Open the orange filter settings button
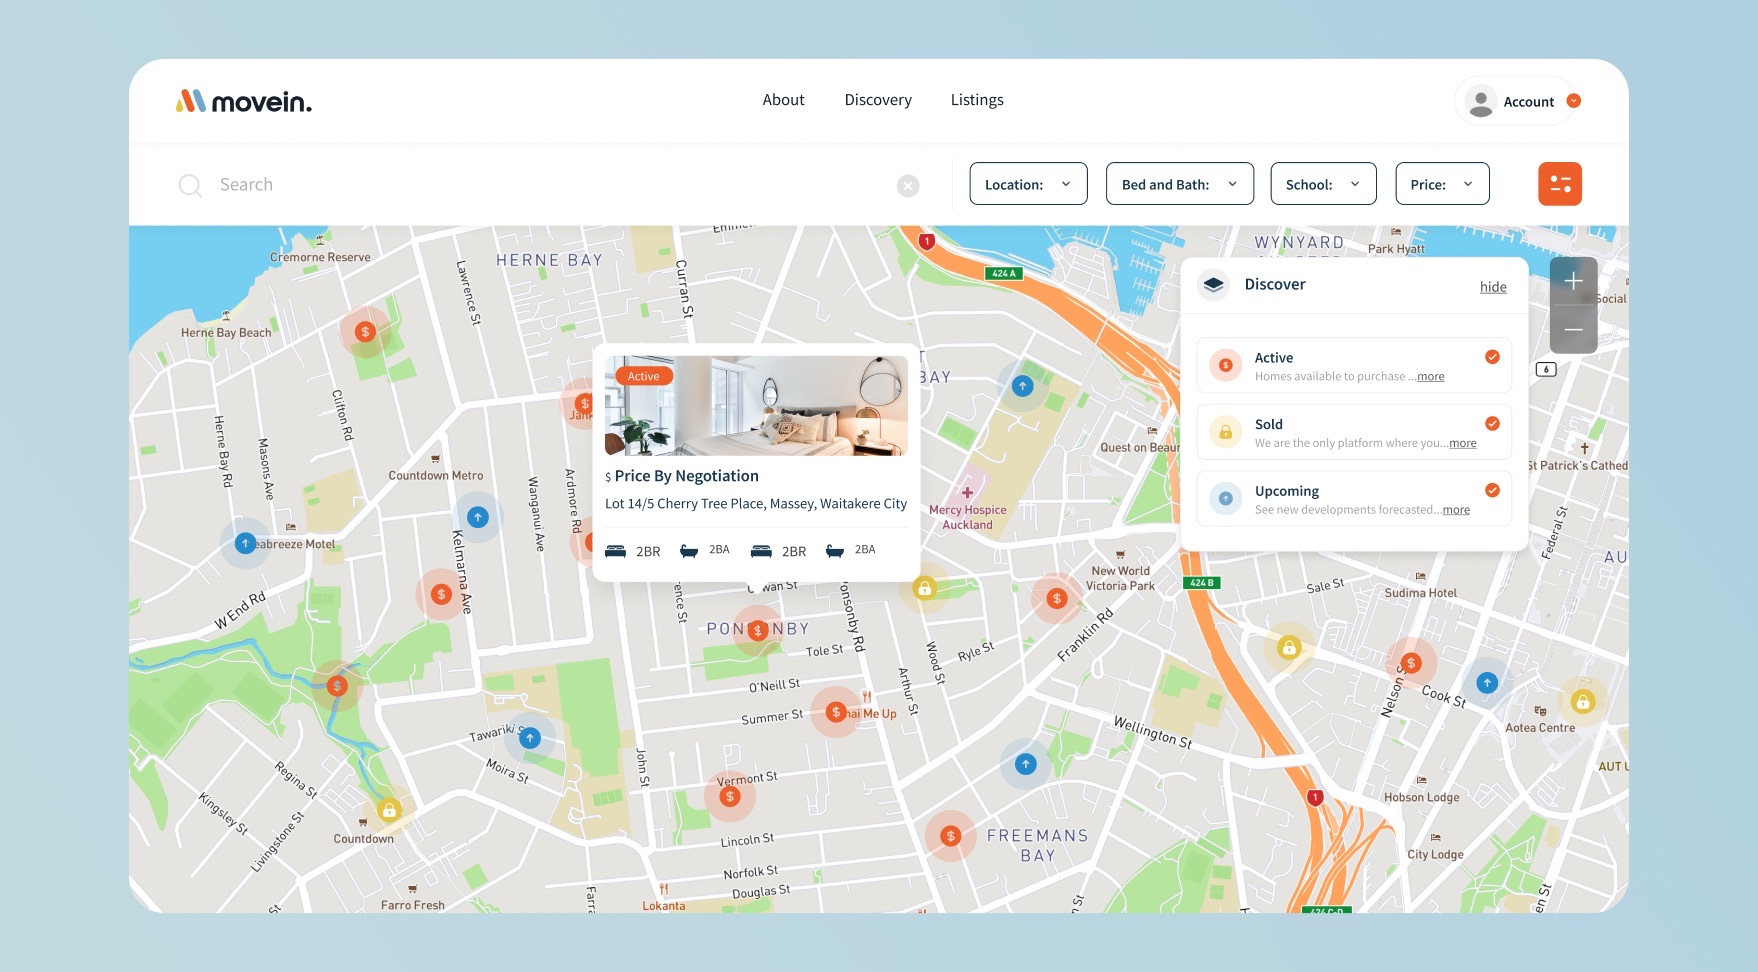Viewport: 1758px width, 972px height. (1559, 184)
